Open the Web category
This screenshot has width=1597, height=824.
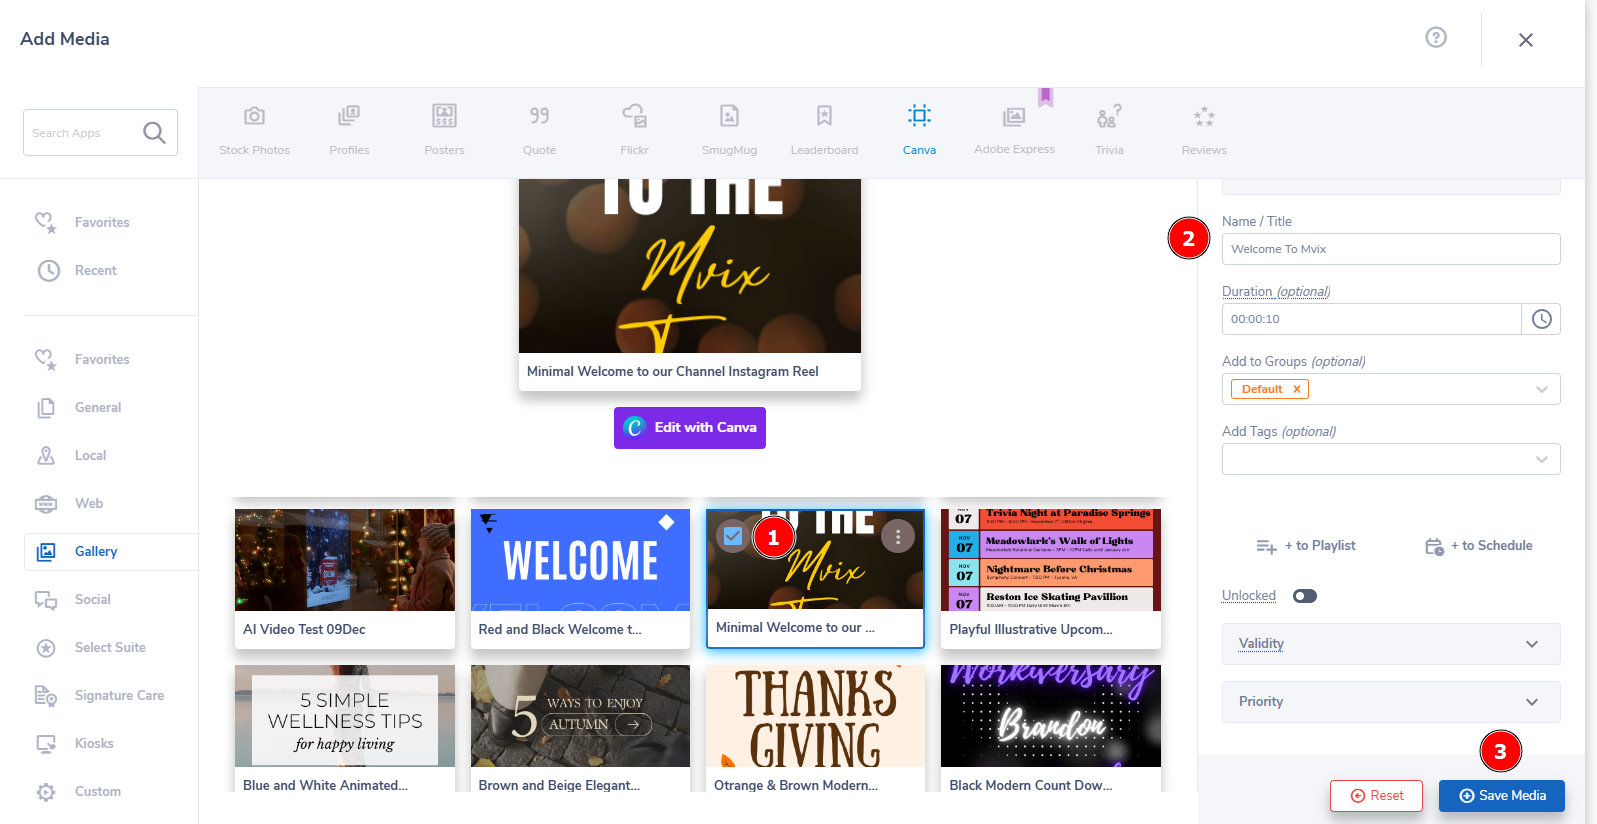[x=69, y=503]
